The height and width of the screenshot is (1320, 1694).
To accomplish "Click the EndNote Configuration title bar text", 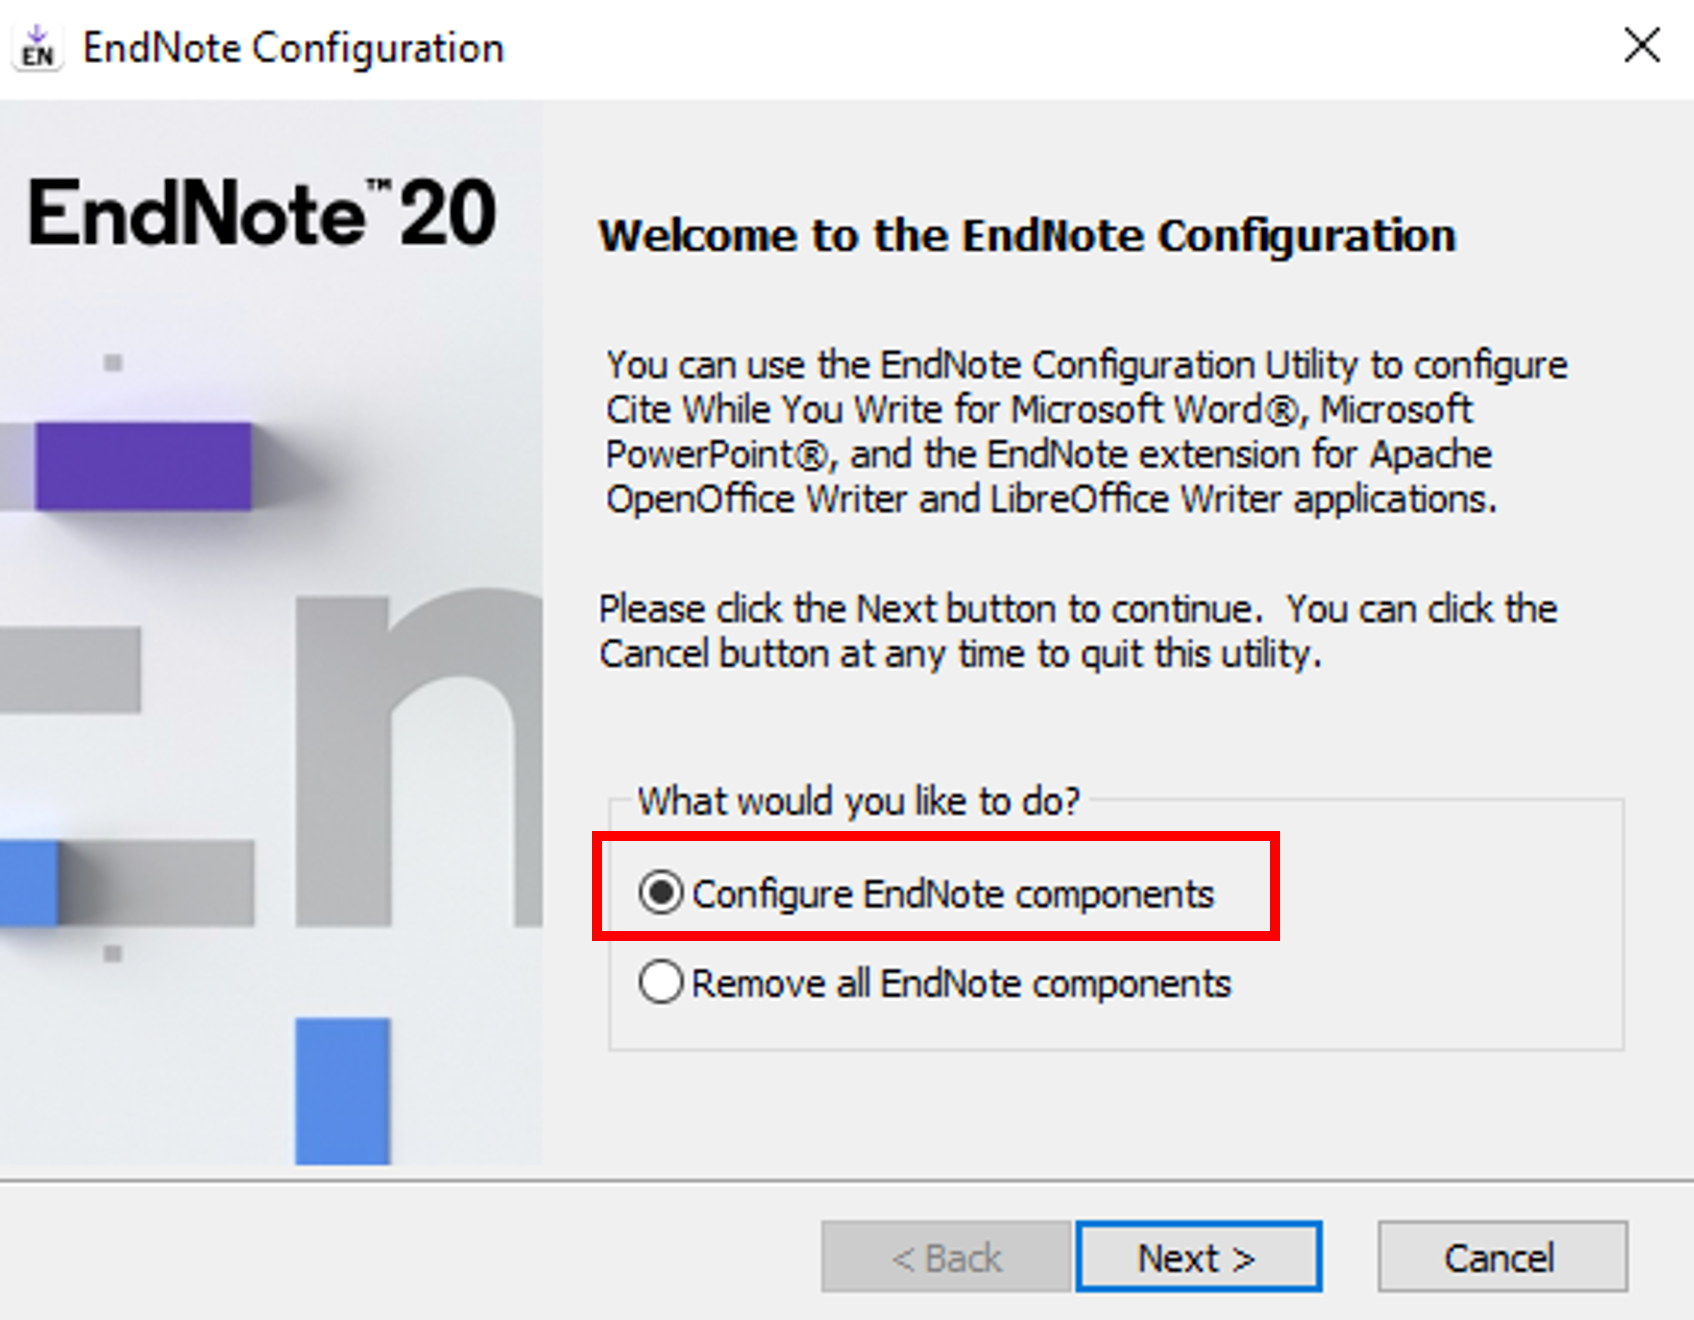I will pyautogui.click(x=293, y=48).
